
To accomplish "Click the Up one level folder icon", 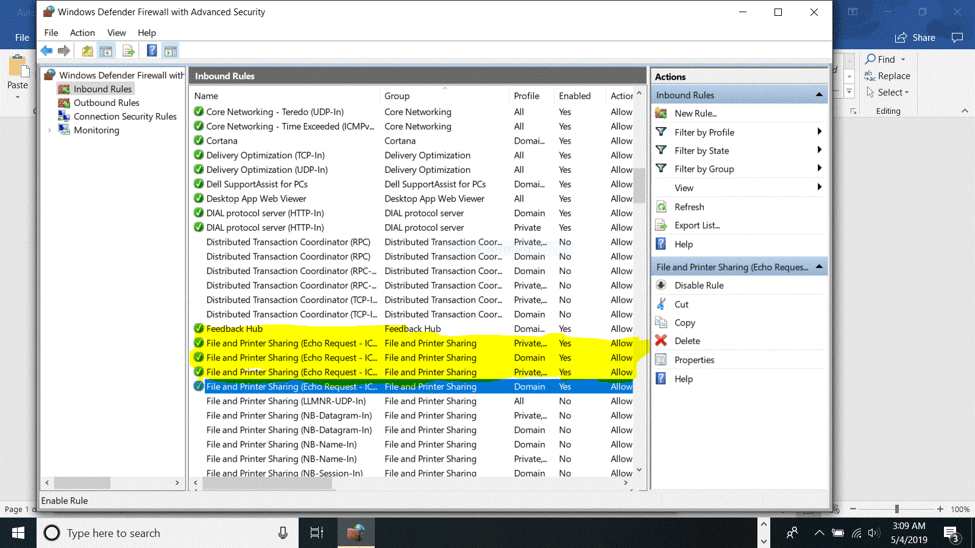I will click(x=87, y=51).
